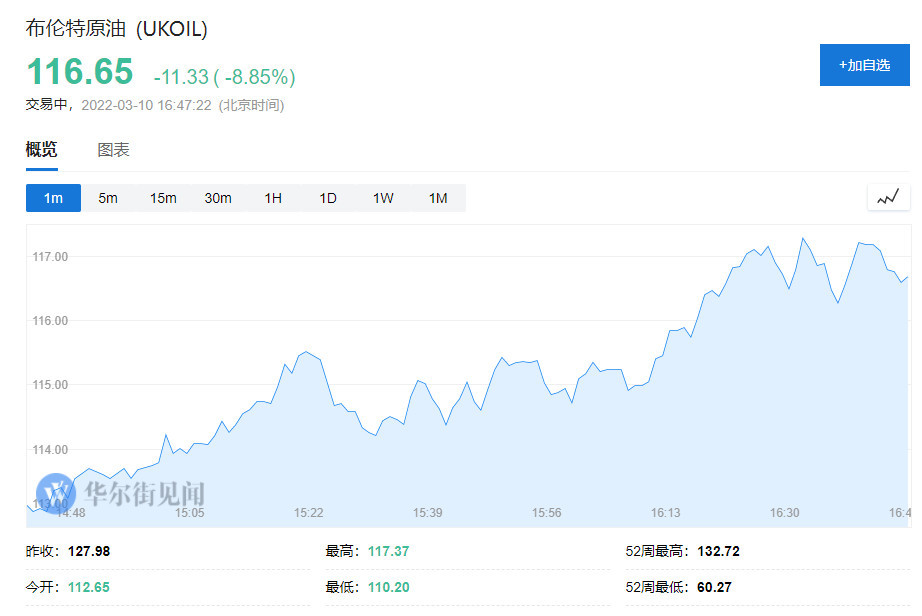Click the 114.00 y-axis label
Image resolution: width=922 pixels, height=616 pixels.
(x=50, y=450)
